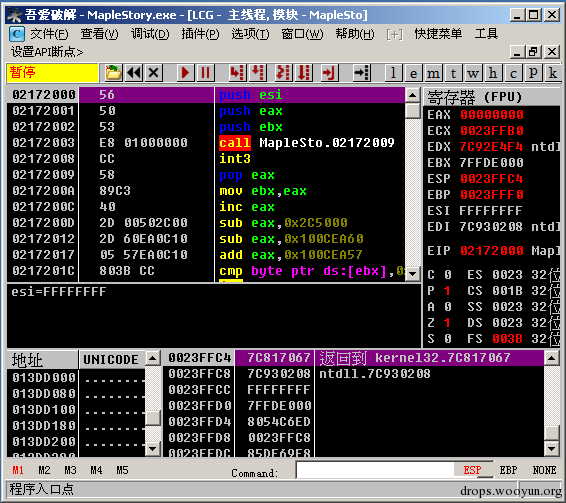Open the memory map 'm' window button
The image size is (566, 503).
tap(433, 73)
